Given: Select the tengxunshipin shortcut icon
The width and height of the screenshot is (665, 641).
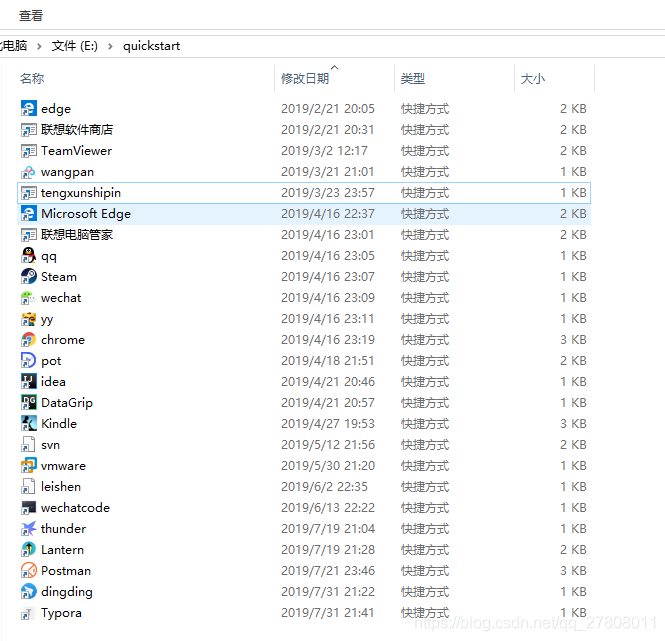Looking at the screenshot, I should pos(28,193).
